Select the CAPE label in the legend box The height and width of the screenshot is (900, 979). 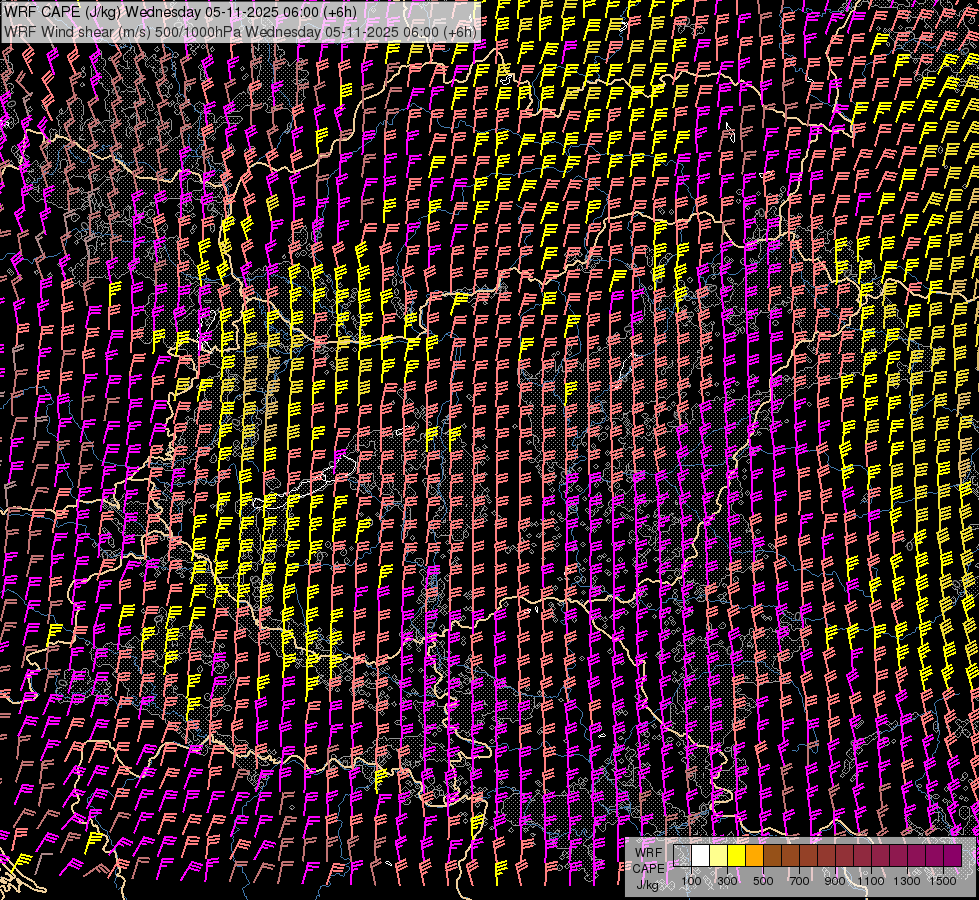(x=648, y=867)
